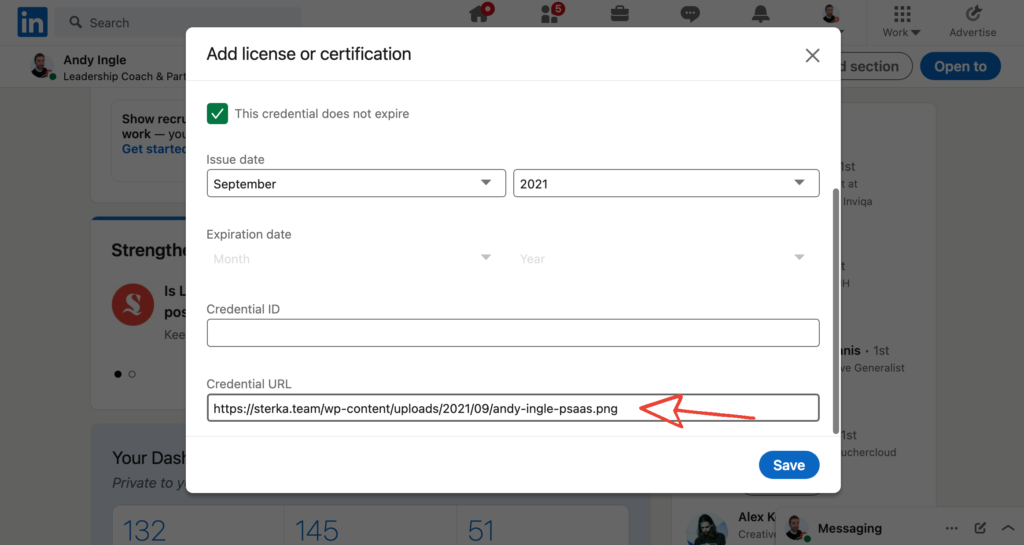The height and width of the screenshot is (545, 1024).
Task: Close the Add license dialog
Action: [x=812, y=55]
